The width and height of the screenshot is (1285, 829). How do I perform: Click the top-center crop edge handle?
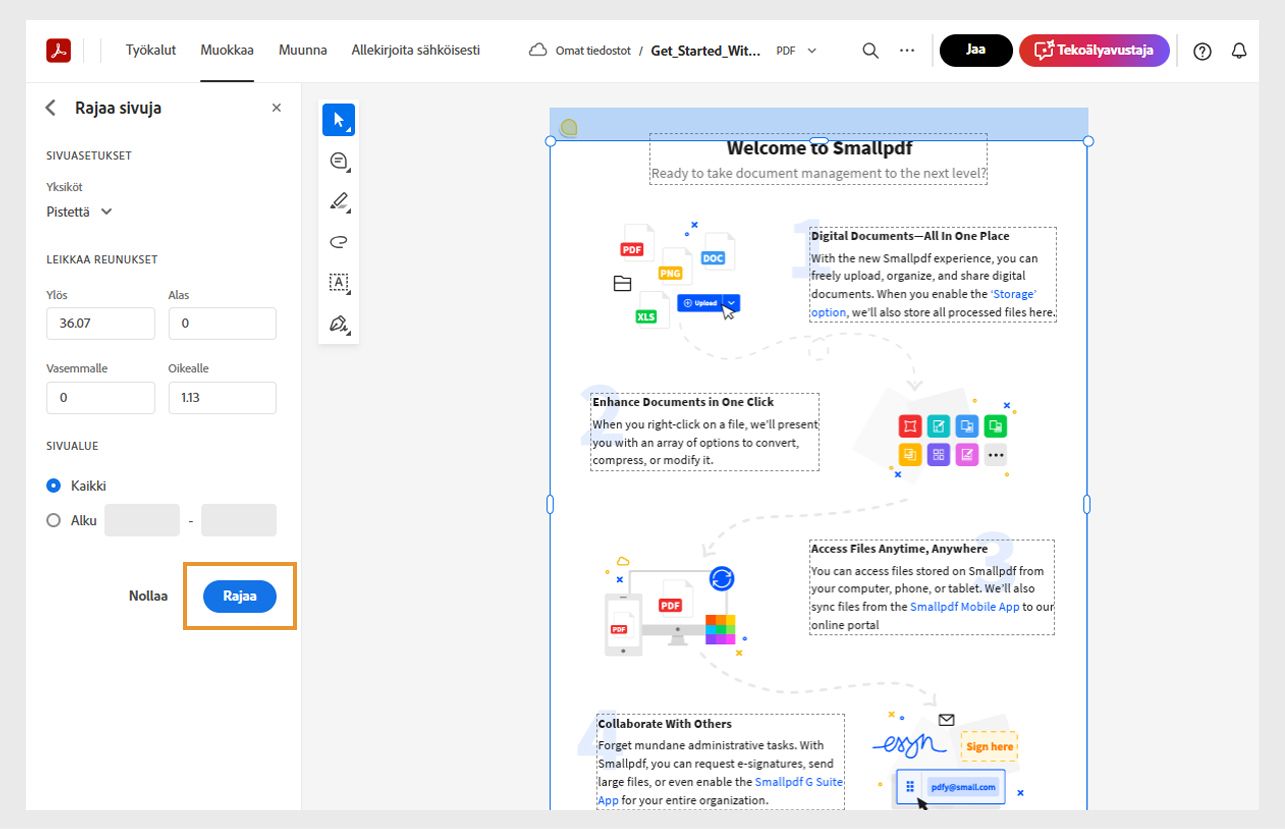pyautogui.click(x=819, y=141)
